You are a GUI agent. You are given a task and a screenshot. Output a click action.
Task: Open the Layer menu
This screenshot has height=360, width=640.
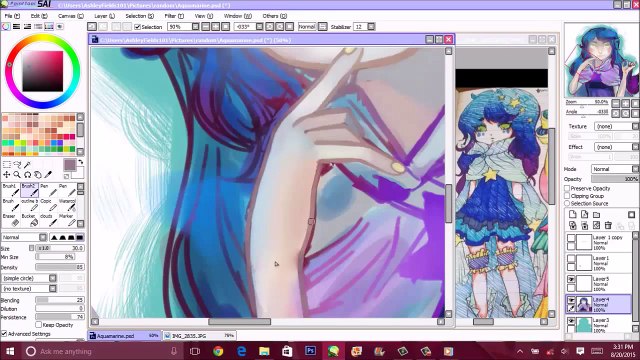(x=104, y=16)
